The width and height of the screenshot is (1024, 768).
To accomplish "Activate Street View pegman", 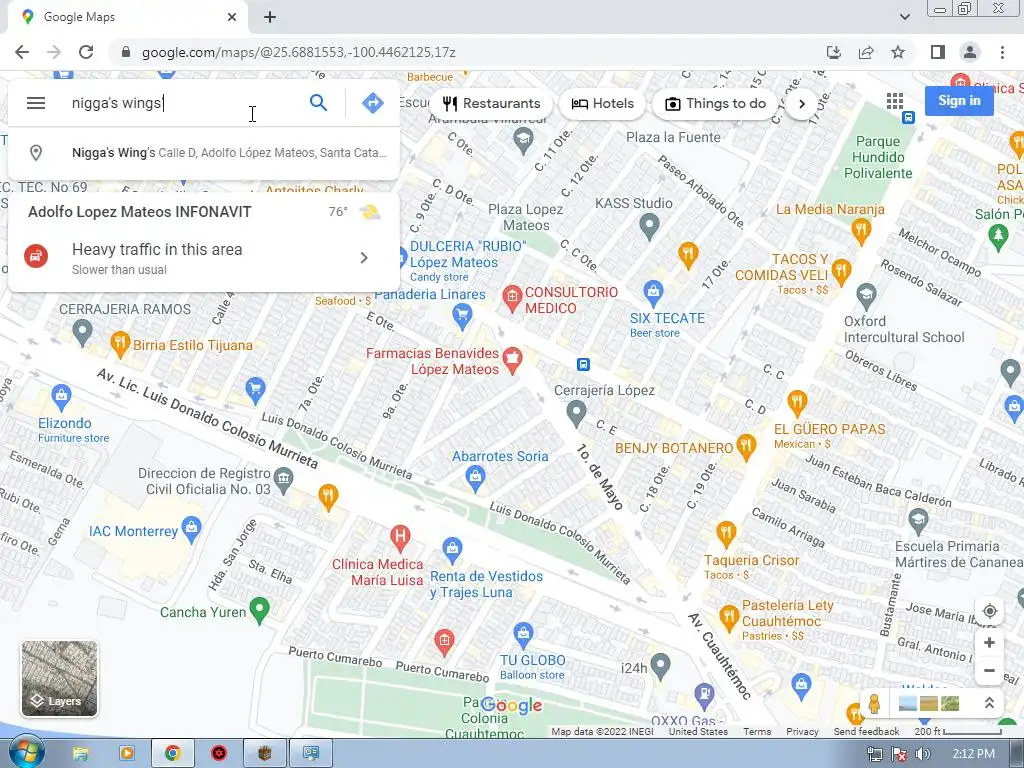I will point(874,704).
